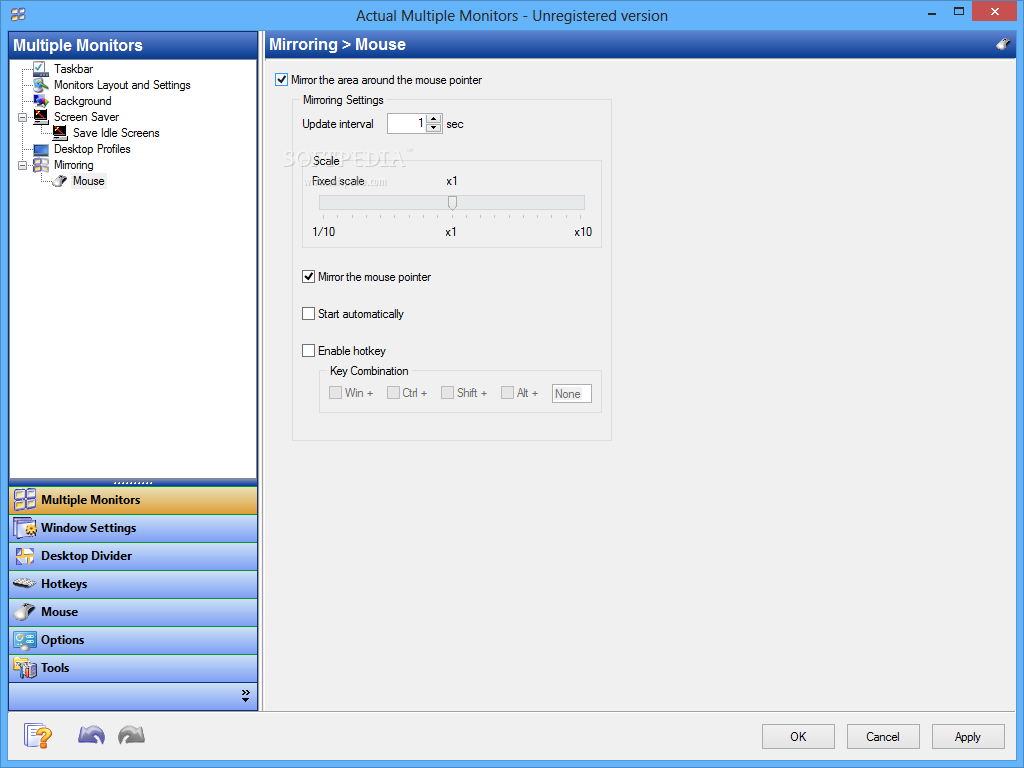This screenshot has width=1024, height=768.
Task: Click the Mouse tree node icon
Action: tap(60, 181)
